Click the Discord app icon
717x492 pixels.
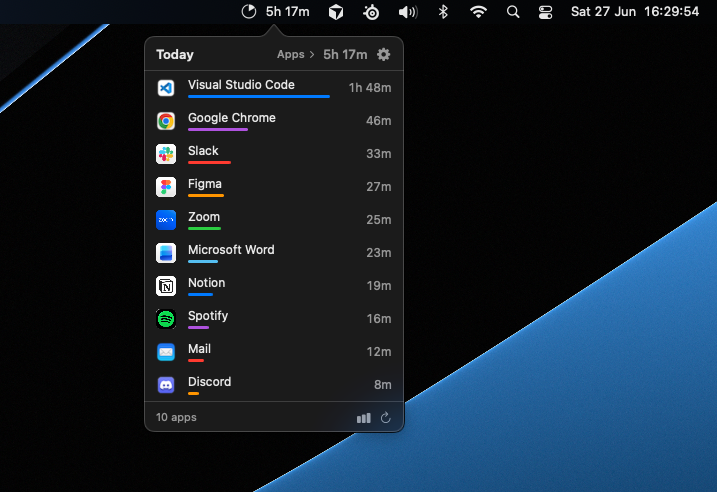[166, 385]
